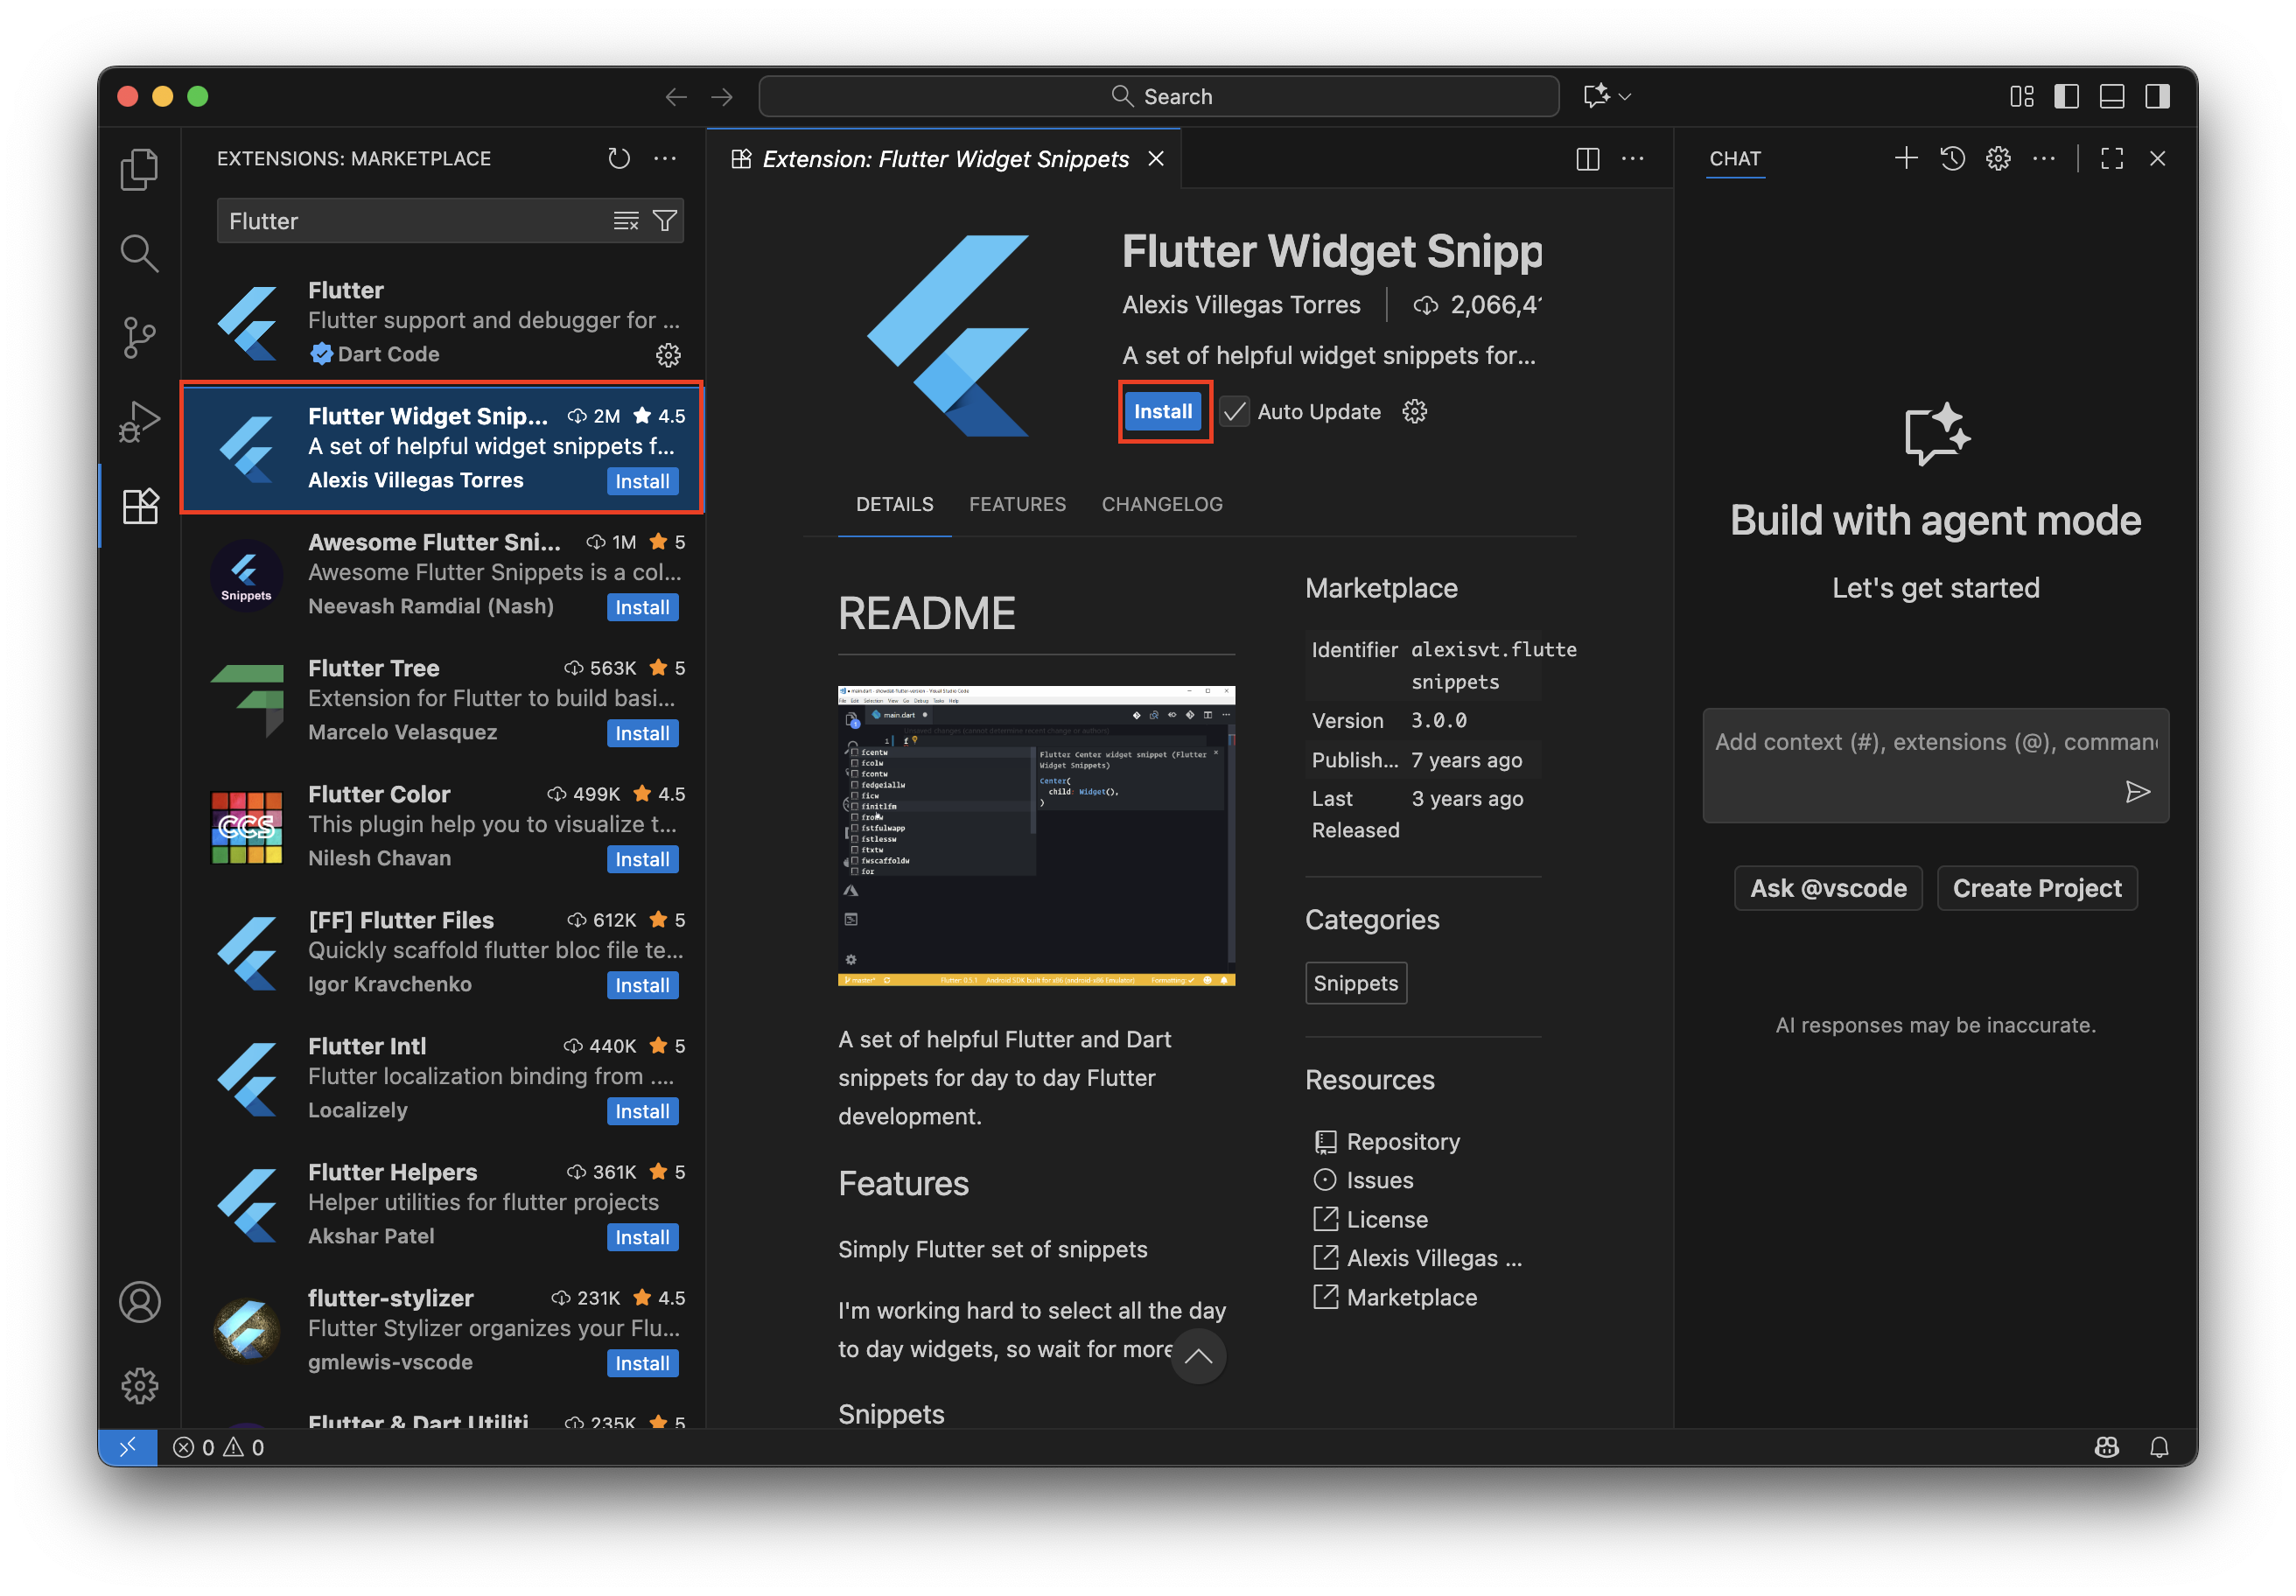
Task: Select the Extension: Flutter Widget Snippets tab
Action: coord(945,159)
